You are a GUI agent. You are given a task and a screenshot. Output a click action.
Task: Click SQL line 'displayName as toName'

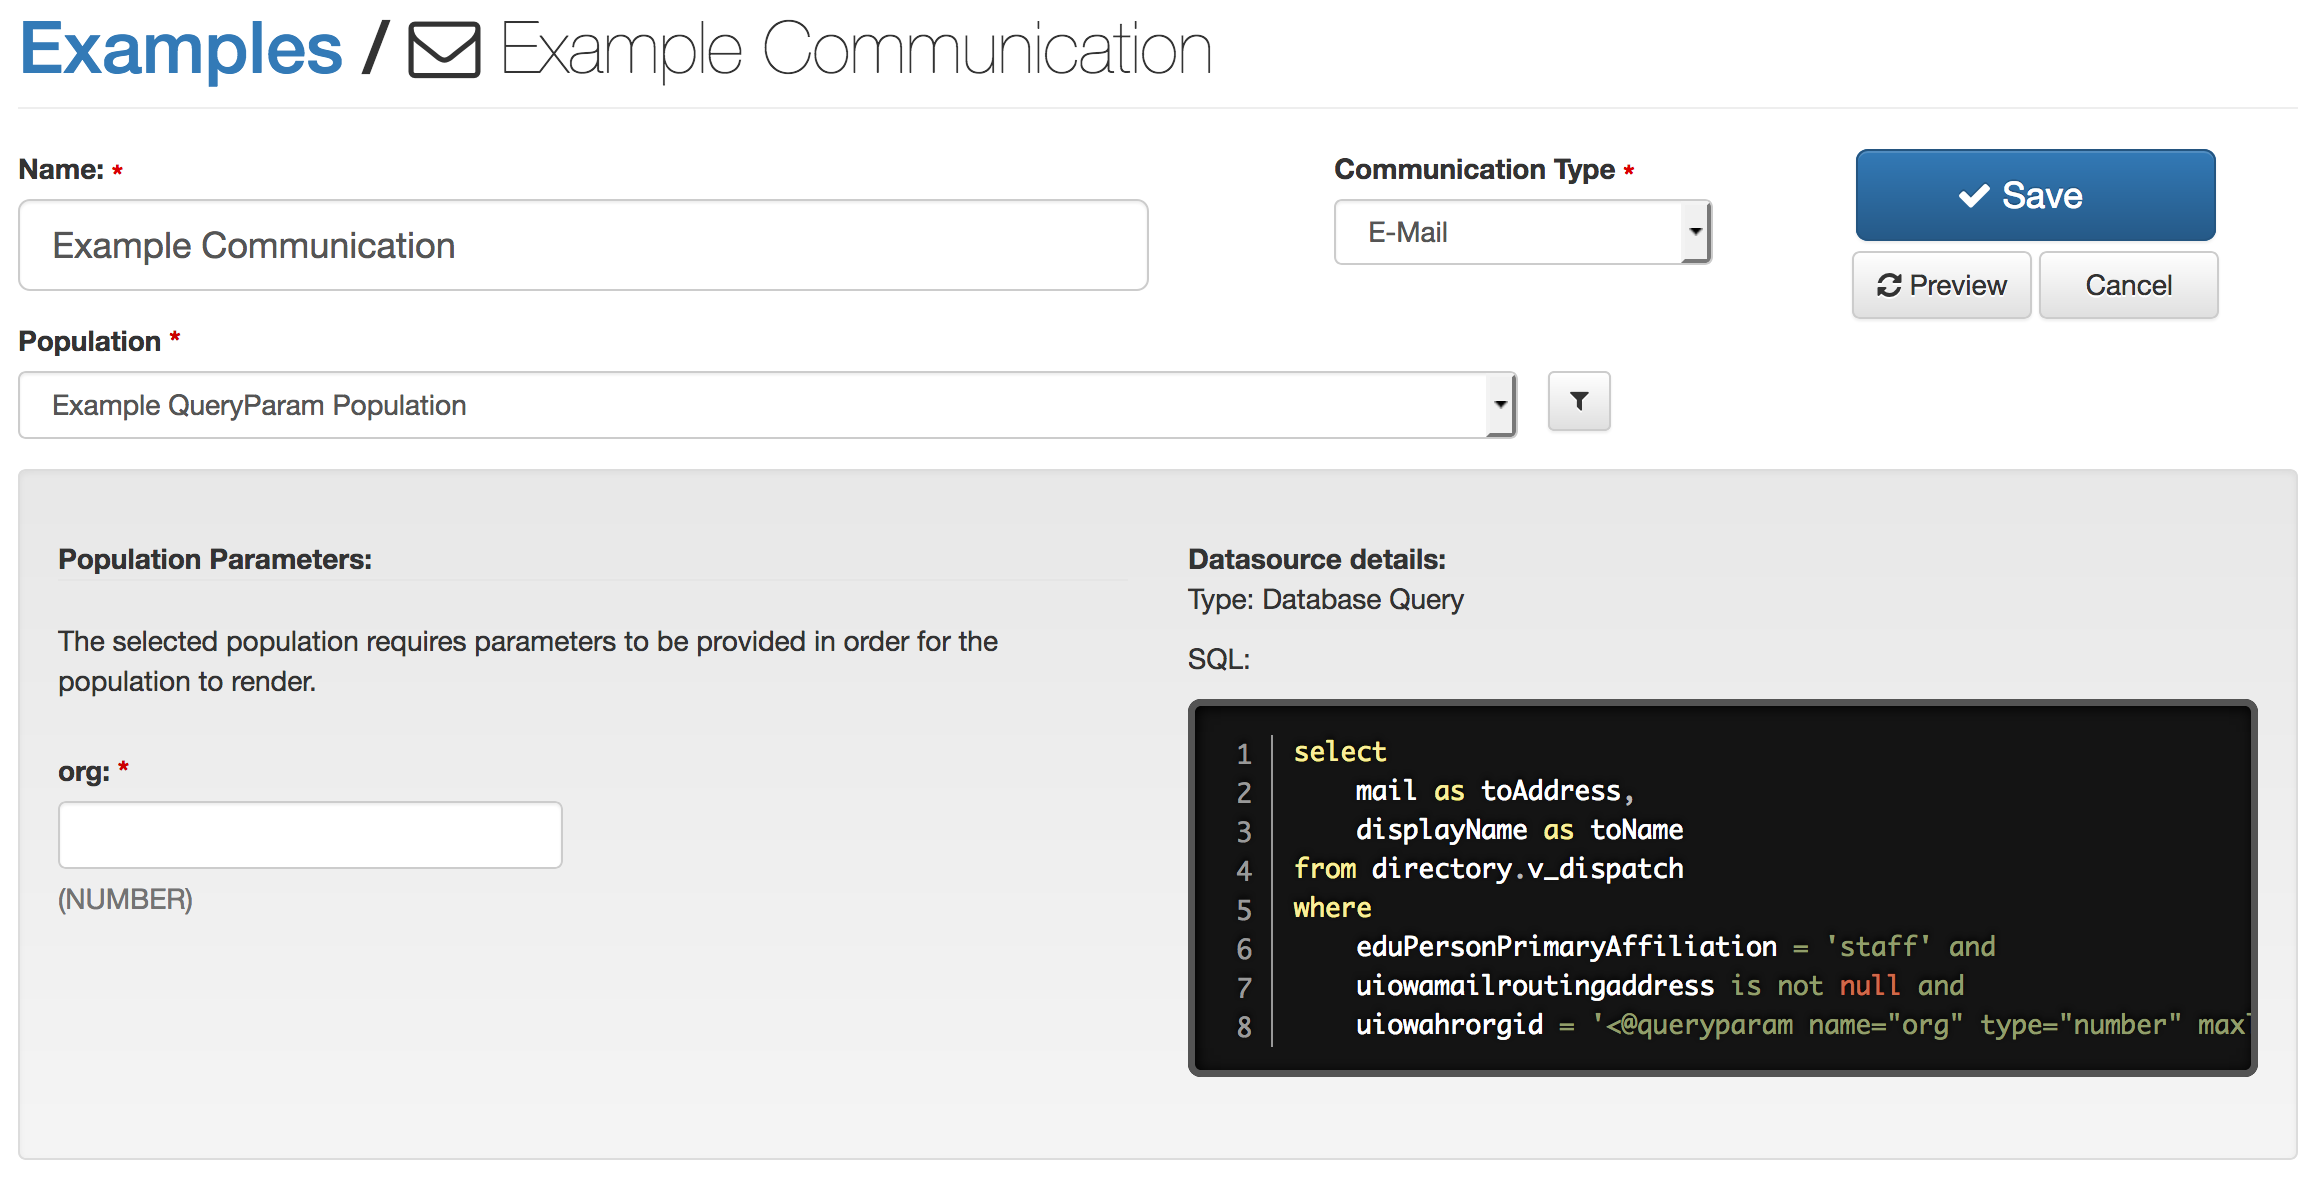click(1519, 829)
